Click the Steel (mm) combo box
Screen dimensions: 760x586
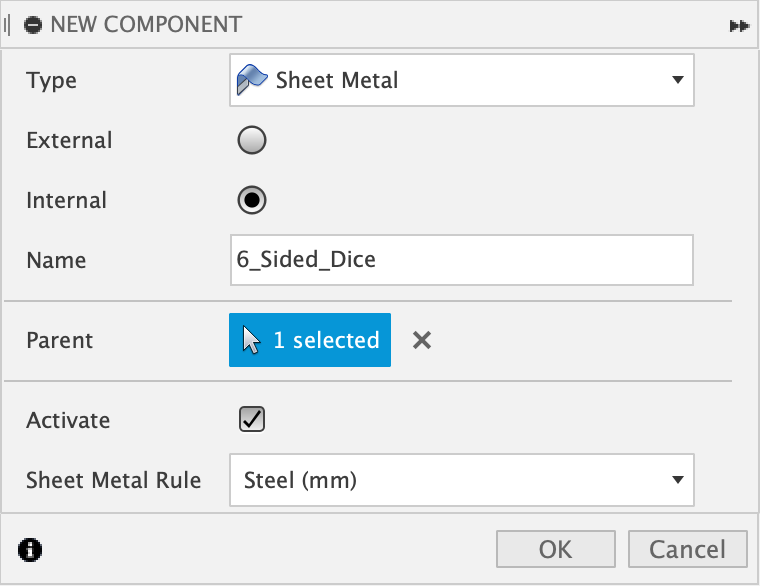click(x=461, y=480)
